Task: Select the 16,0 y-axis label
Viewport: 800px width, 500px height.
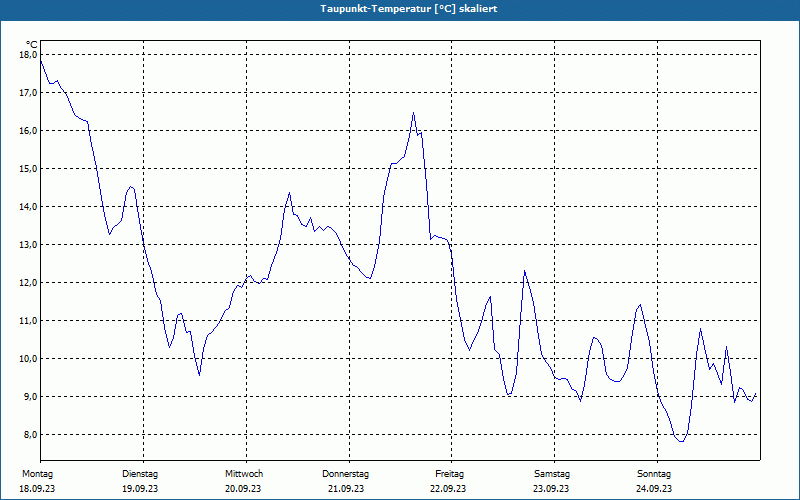Action: point(29,131)
